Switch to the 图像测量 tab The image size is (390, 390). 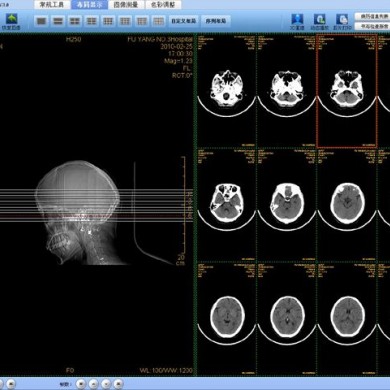(126, 5)
